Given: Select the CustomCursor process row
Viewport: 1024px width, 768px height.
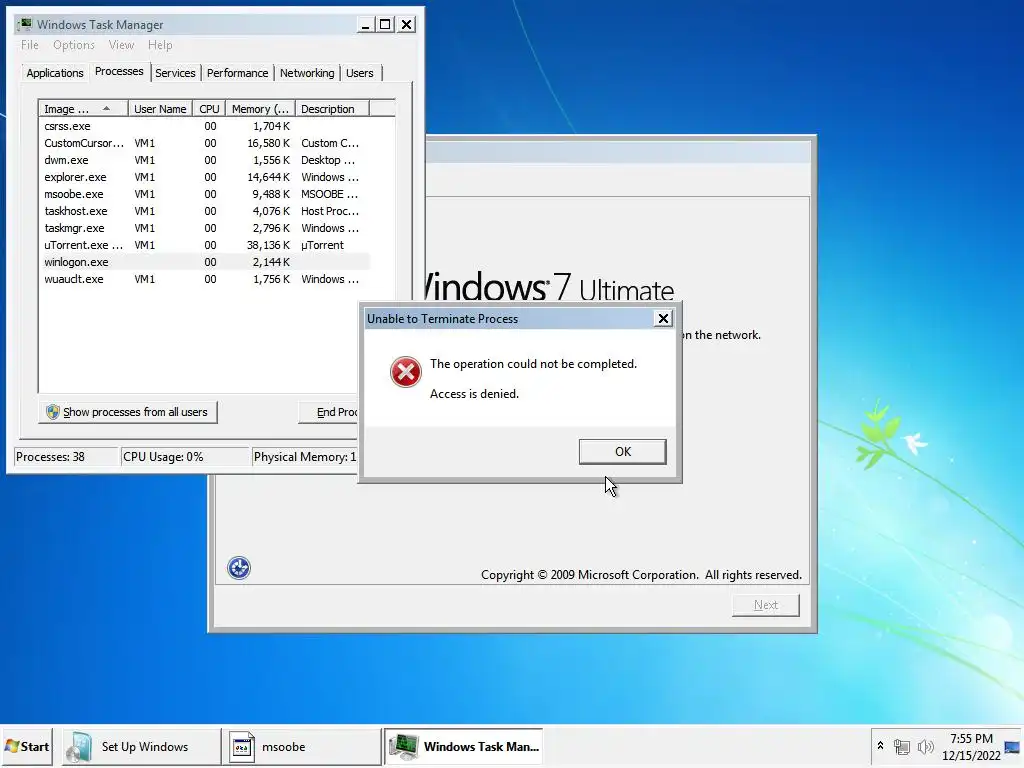Looking at the screenshot, I should click(204, 143).
